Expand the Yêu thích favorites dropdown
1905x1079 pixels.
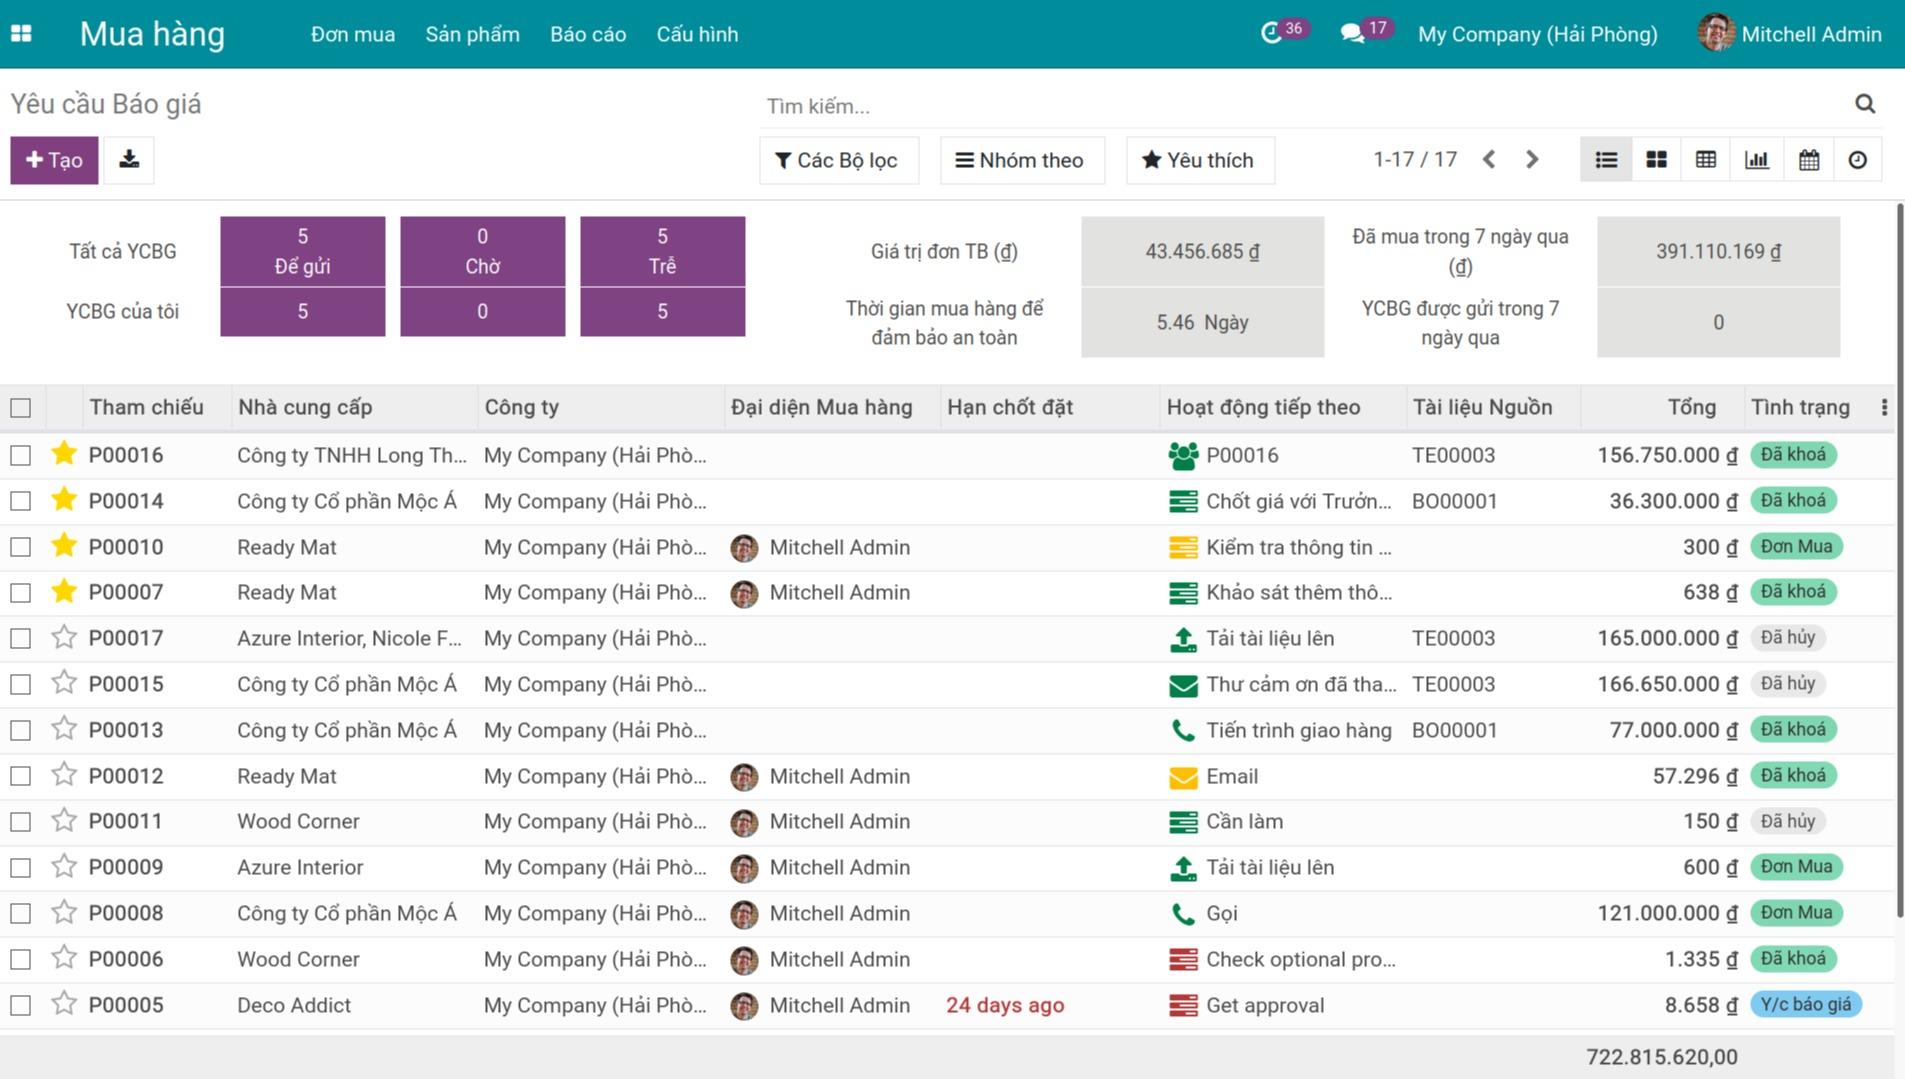point(1199,160)
